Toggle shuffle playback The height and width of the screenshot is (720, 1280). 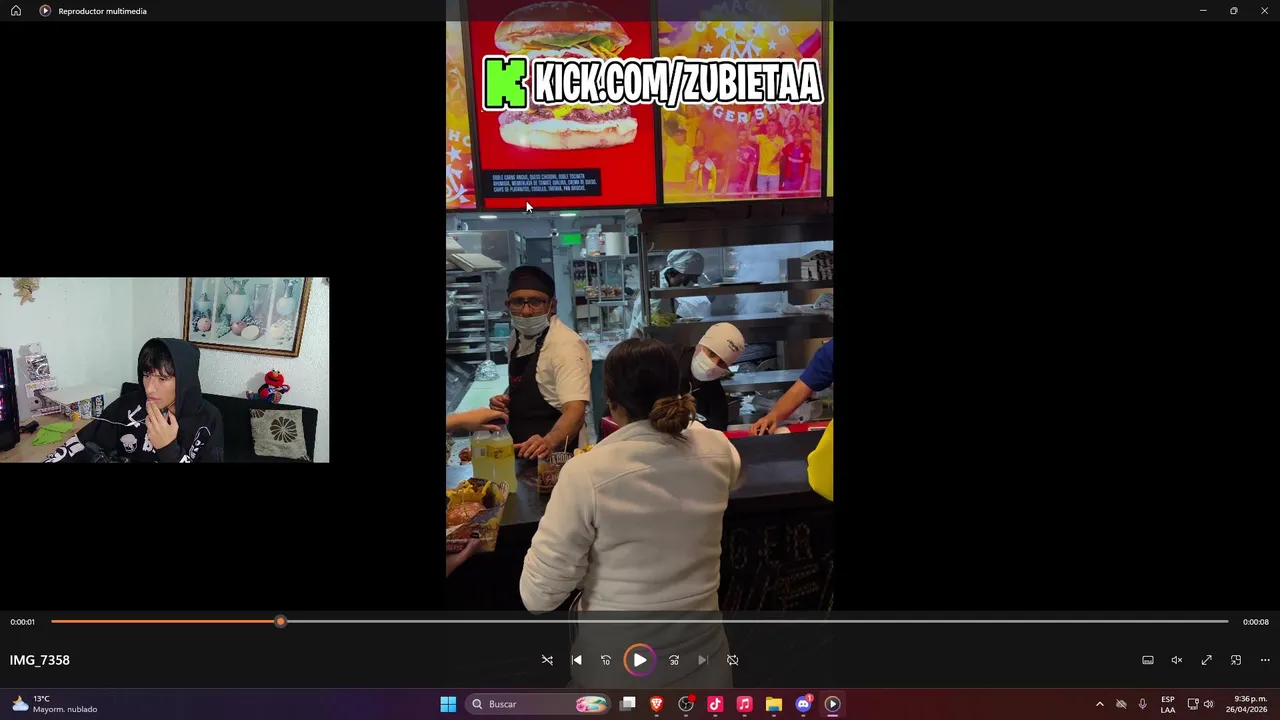pos(547,660)
